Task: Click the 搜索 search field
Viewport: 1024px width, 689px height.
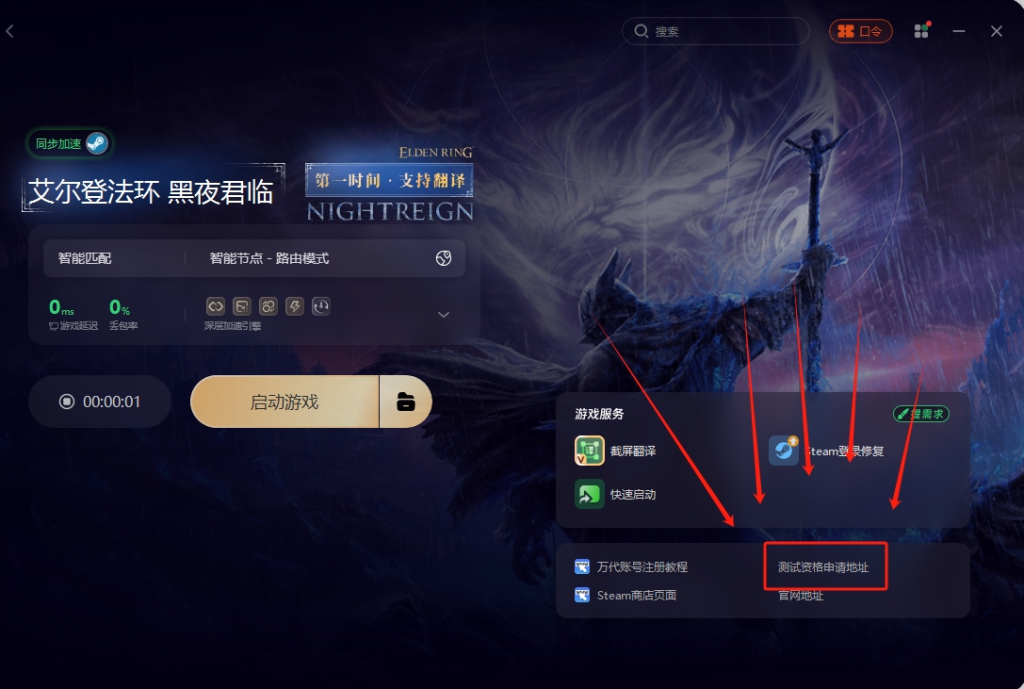Action: pos(716,31)
